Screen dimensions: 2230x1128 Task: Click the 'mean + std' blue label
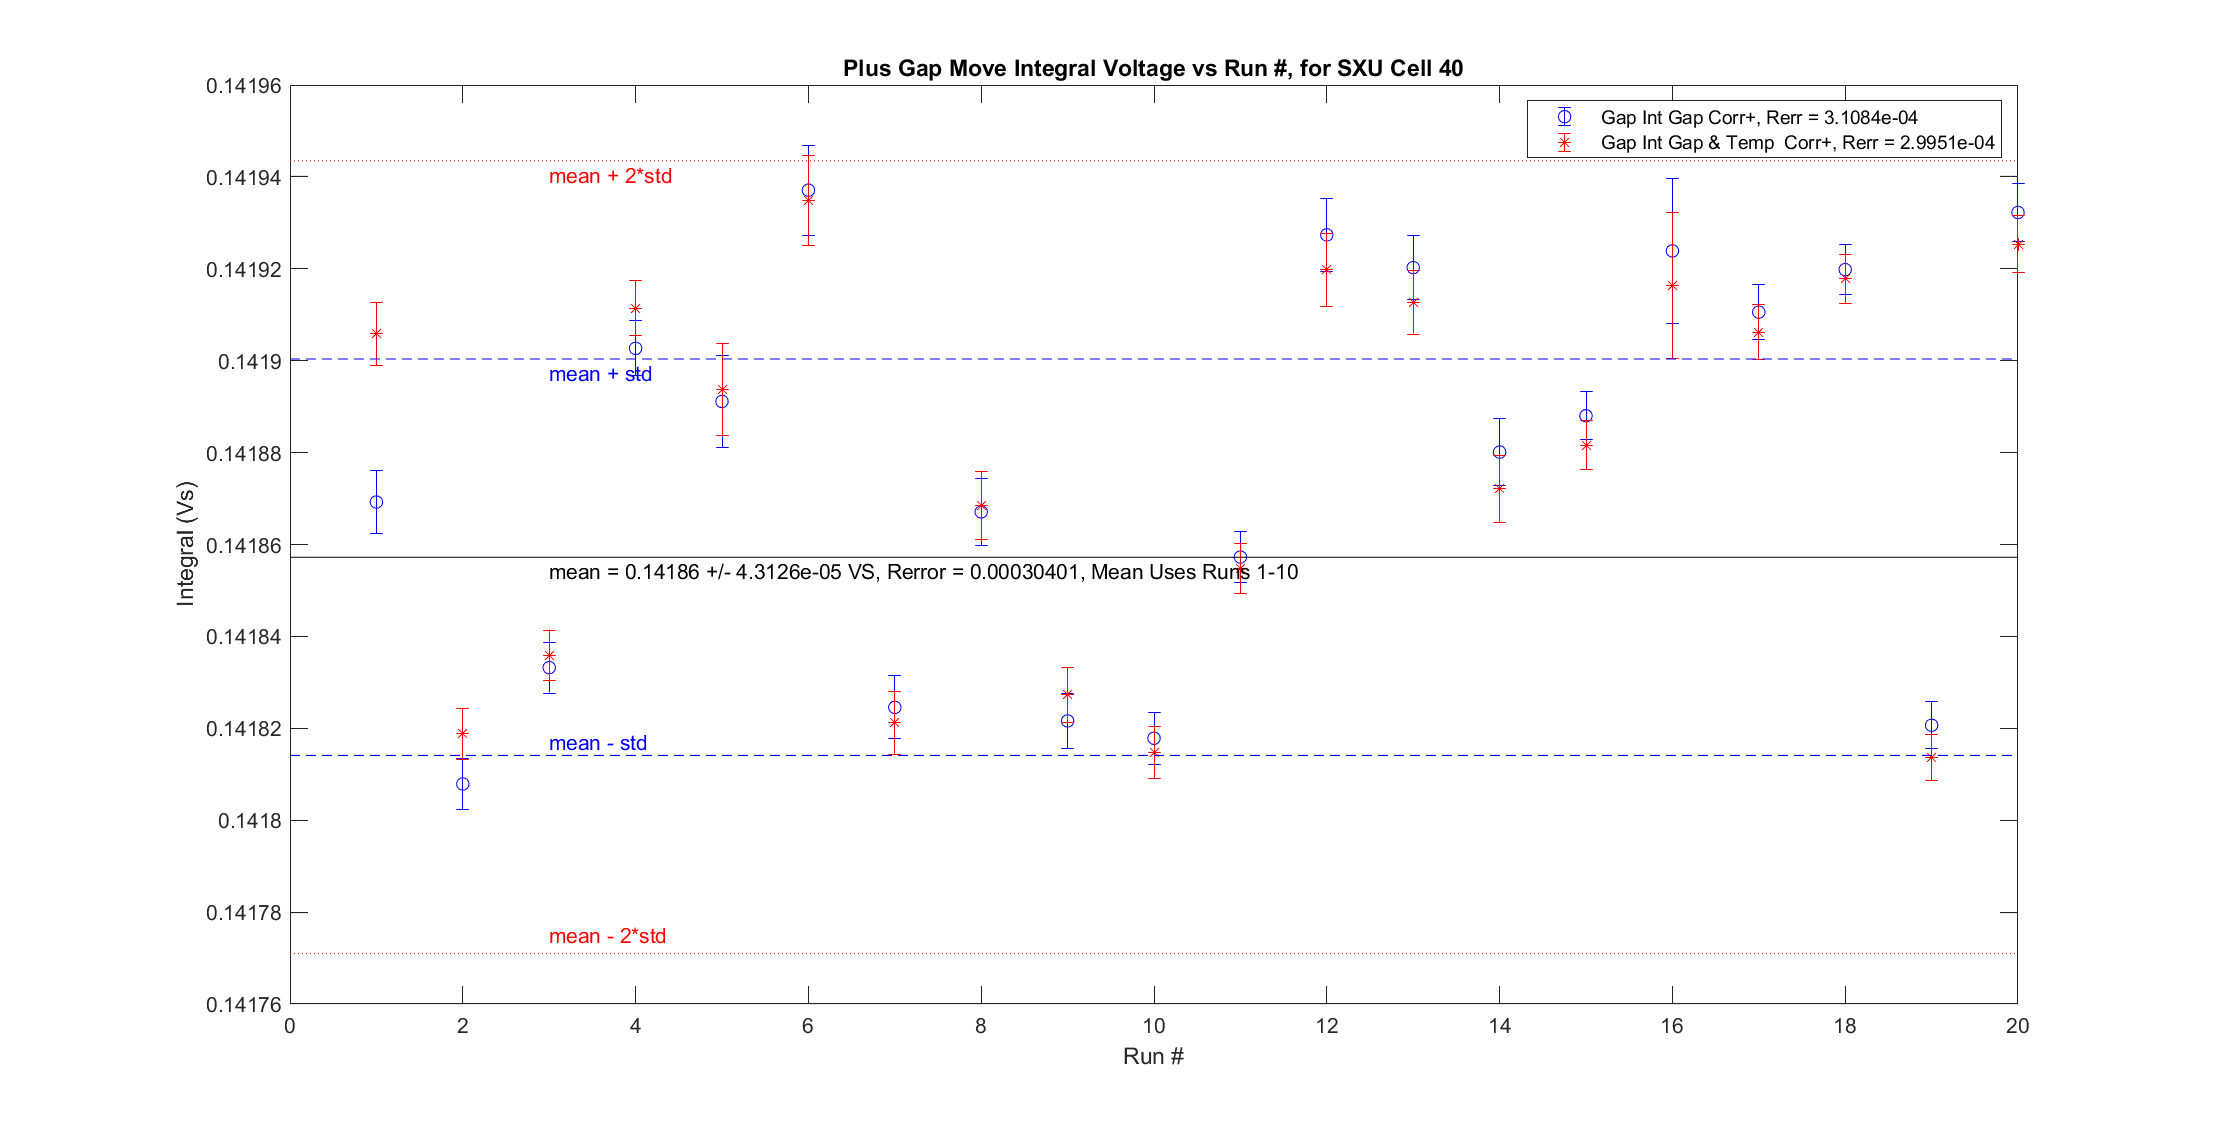(600, 374)
